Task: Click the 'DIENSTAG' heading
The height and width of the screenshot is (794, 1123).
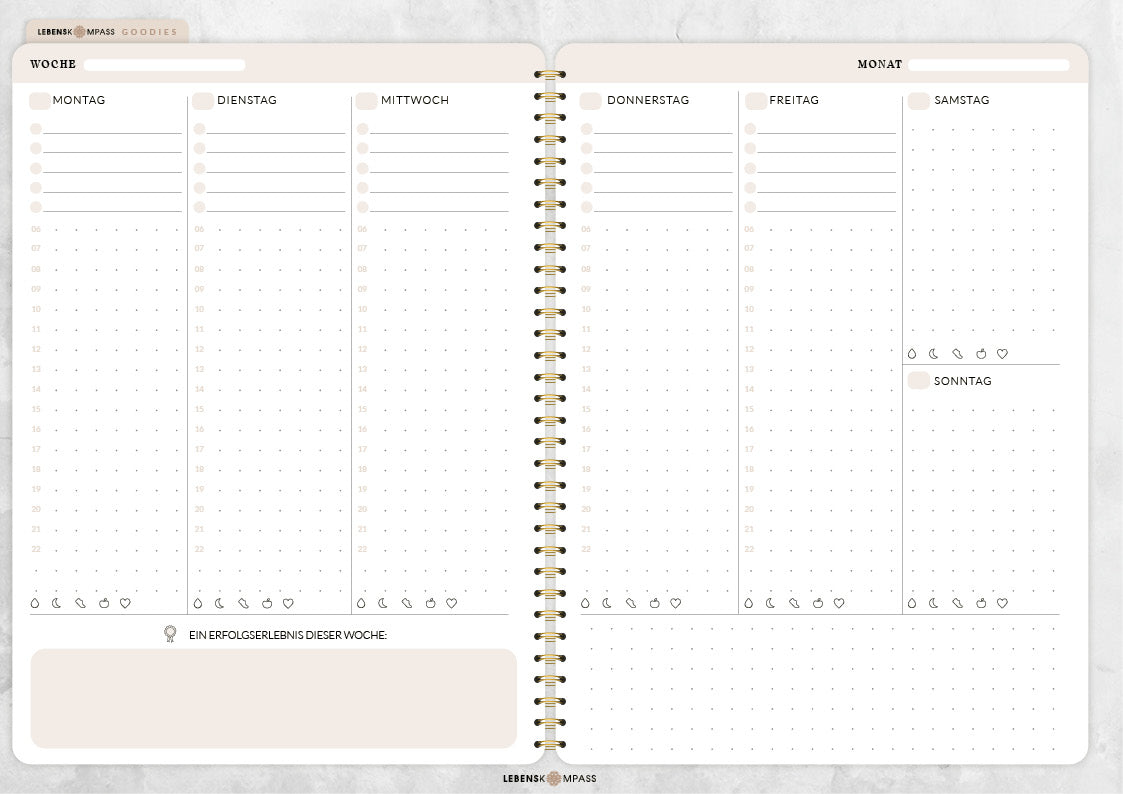Action: pos(247,100)
